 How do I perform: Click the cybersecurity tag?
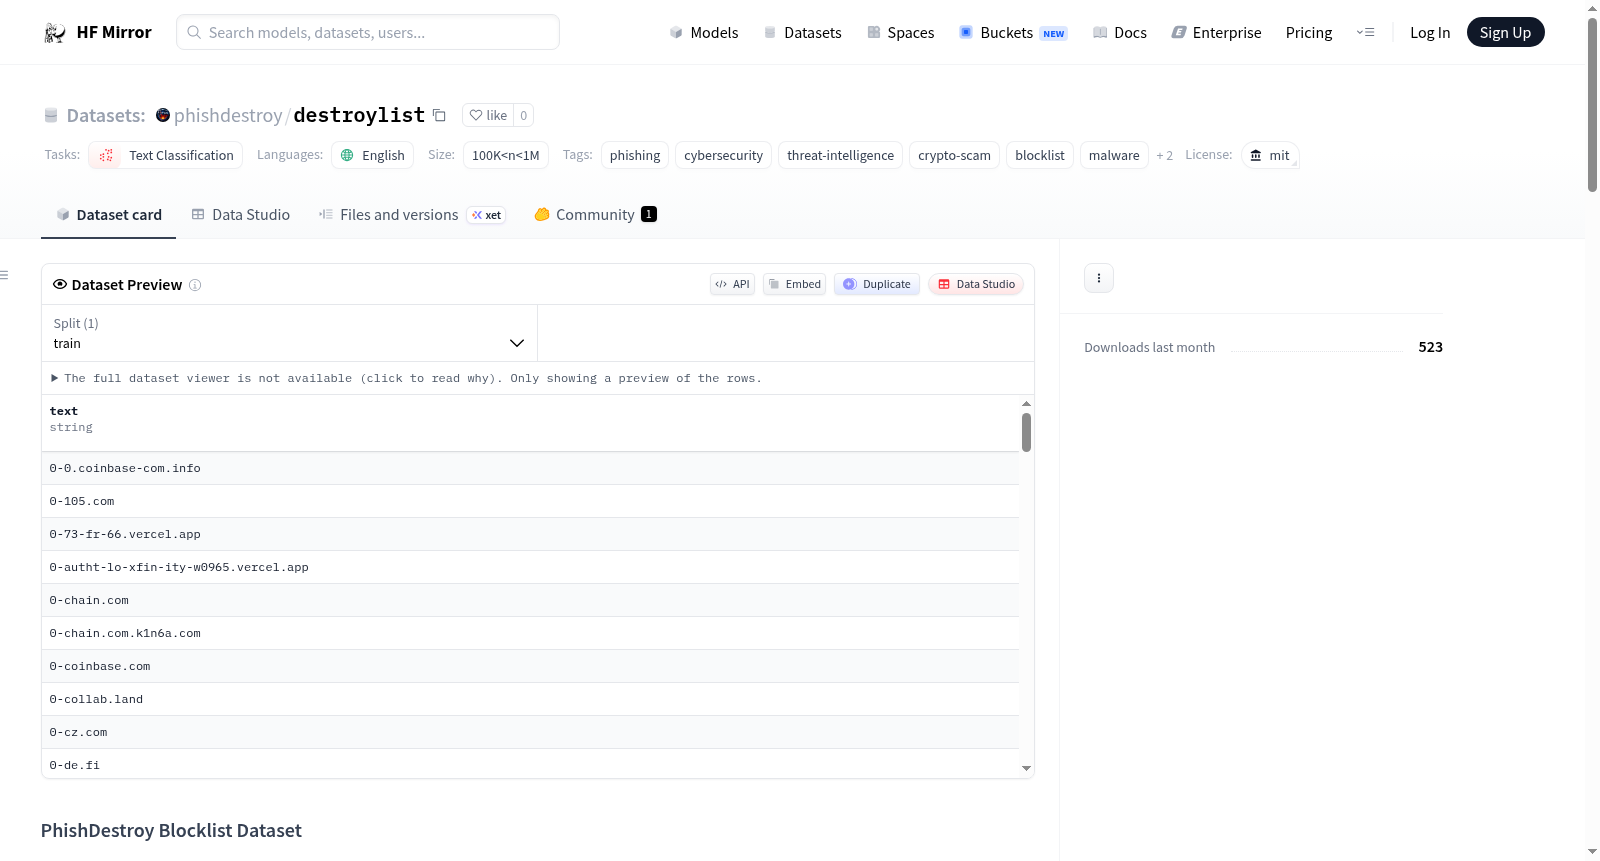coord(723,155)
